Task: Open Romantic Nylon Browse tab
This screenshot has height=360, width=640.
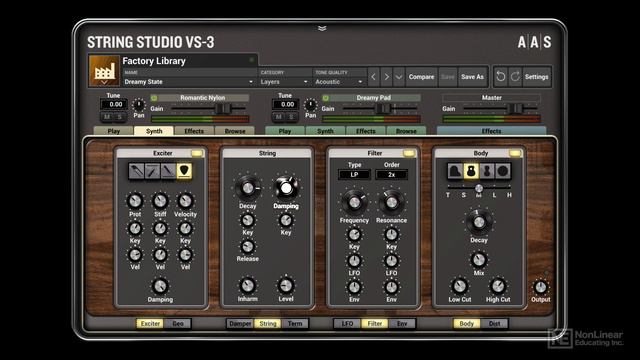Action: tap(235, 131)
